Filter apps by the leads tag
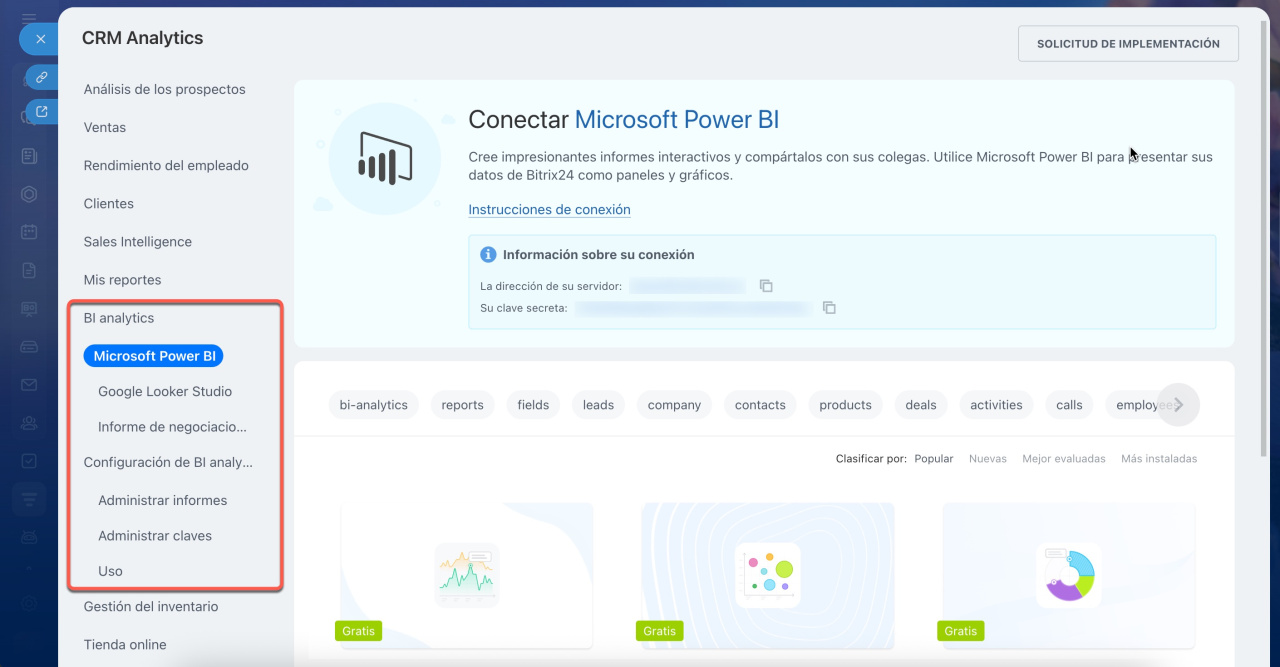Image resolution: width=1280 pixels, height=667 pixels. [x=598, y=405]
